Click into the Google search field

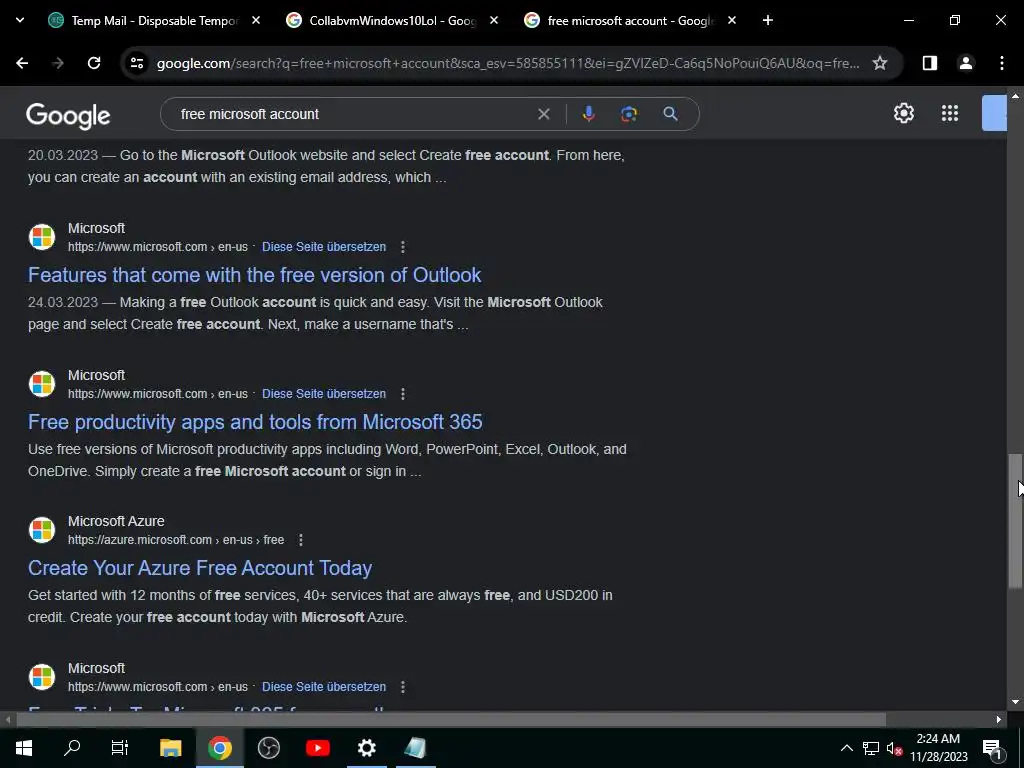[353, 114]
